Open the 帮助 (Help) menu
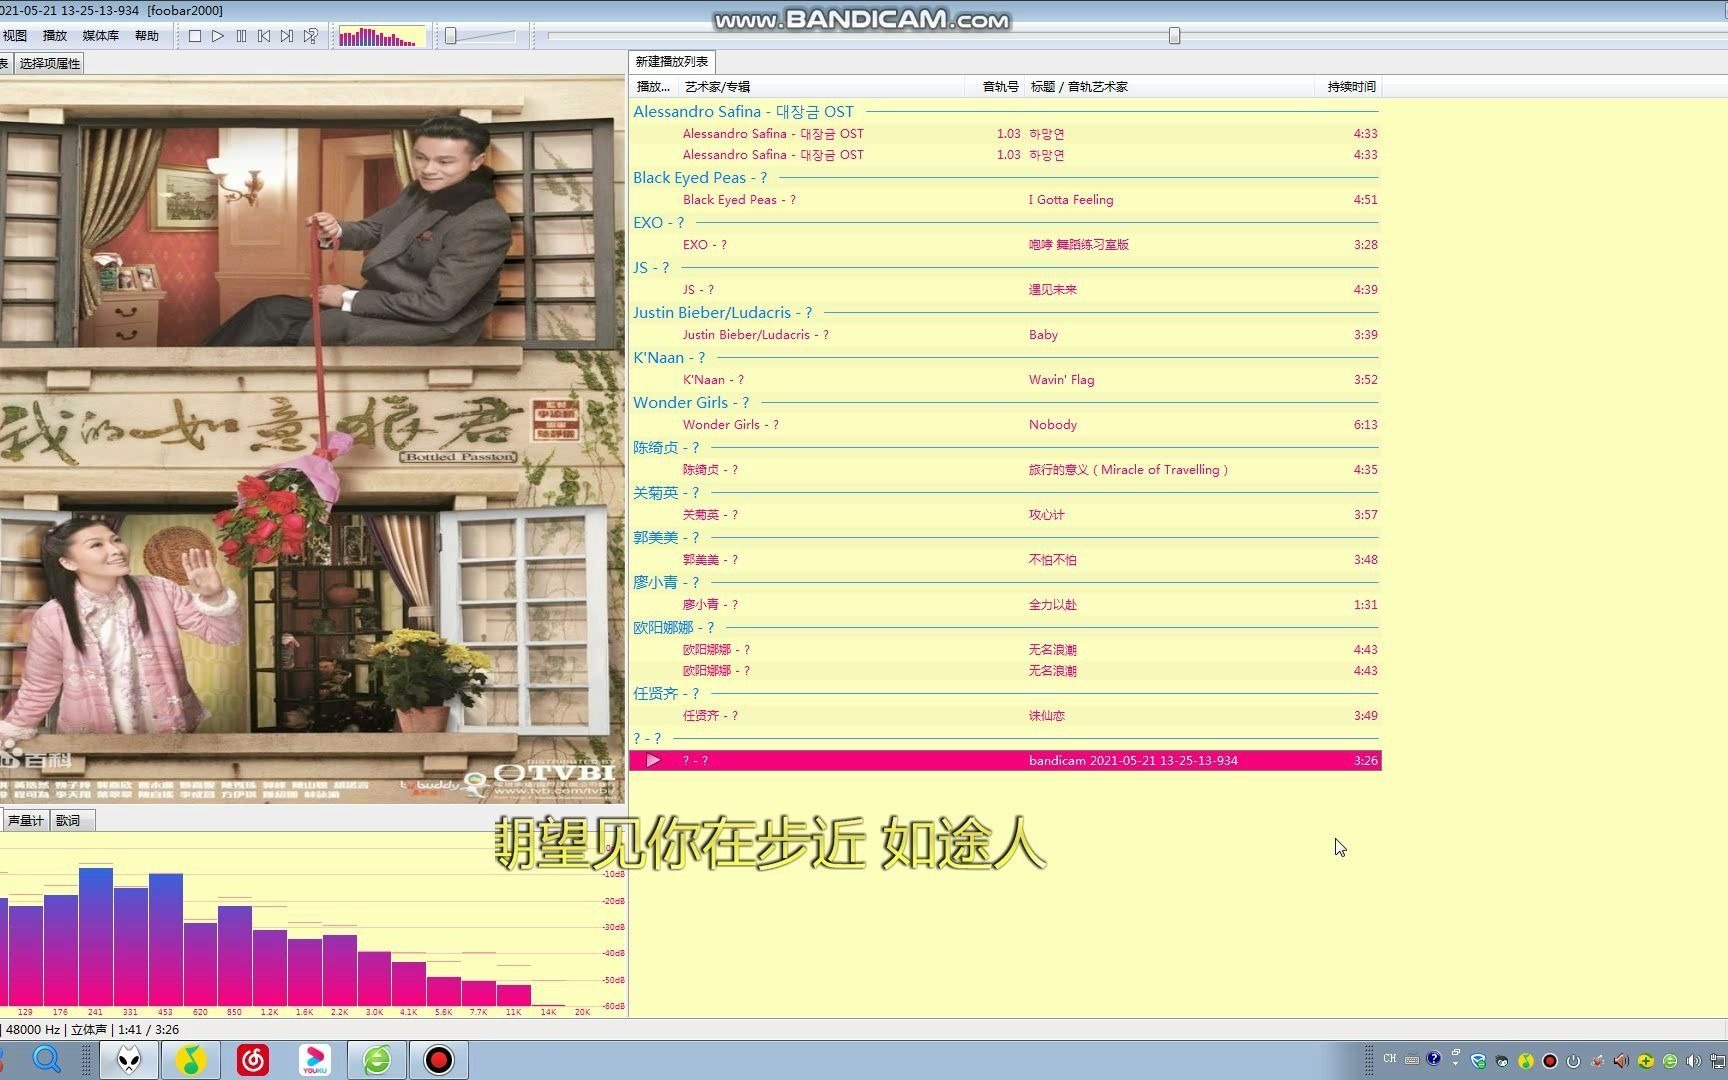 click(146, 36)
